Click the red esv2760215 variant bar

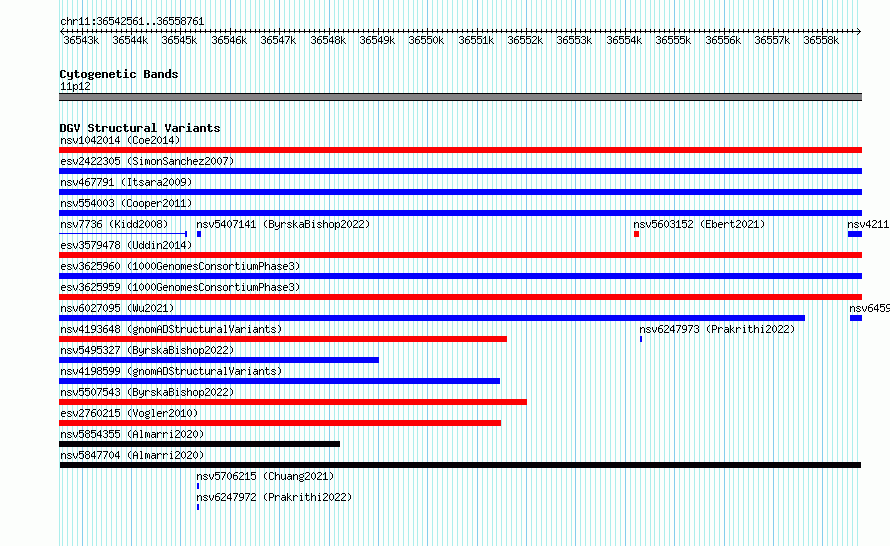coord(280,423)
